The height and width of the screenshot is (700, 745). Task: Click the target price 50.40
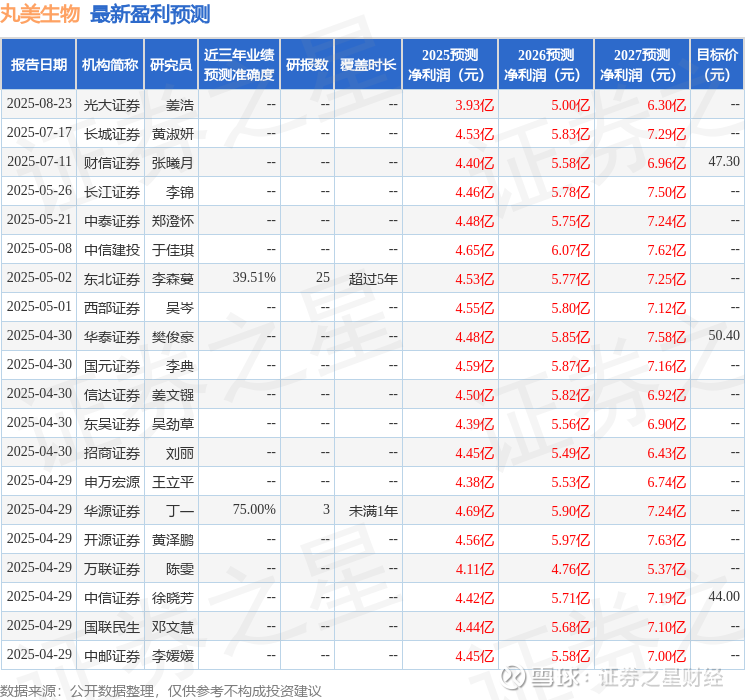tap(724, 336)
